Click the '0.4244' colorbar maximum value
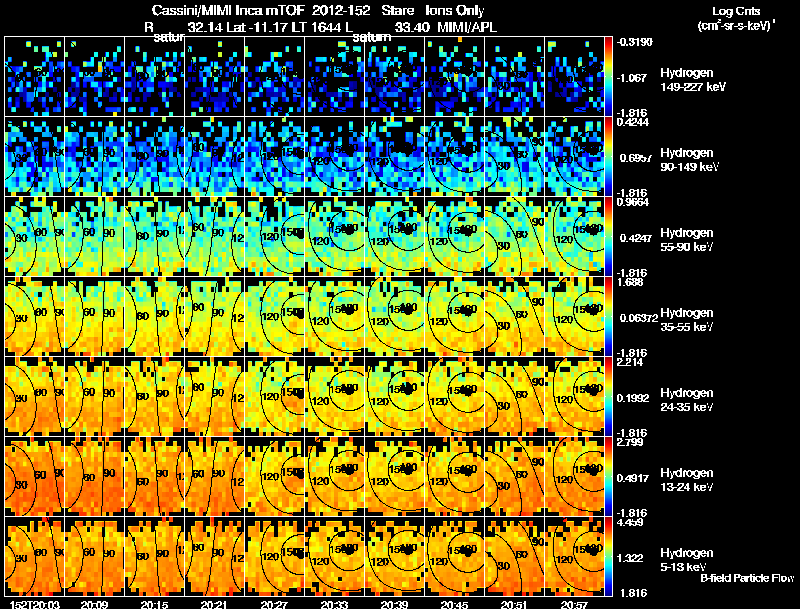This screenshot has height=609, width=800. click(633, 122)
